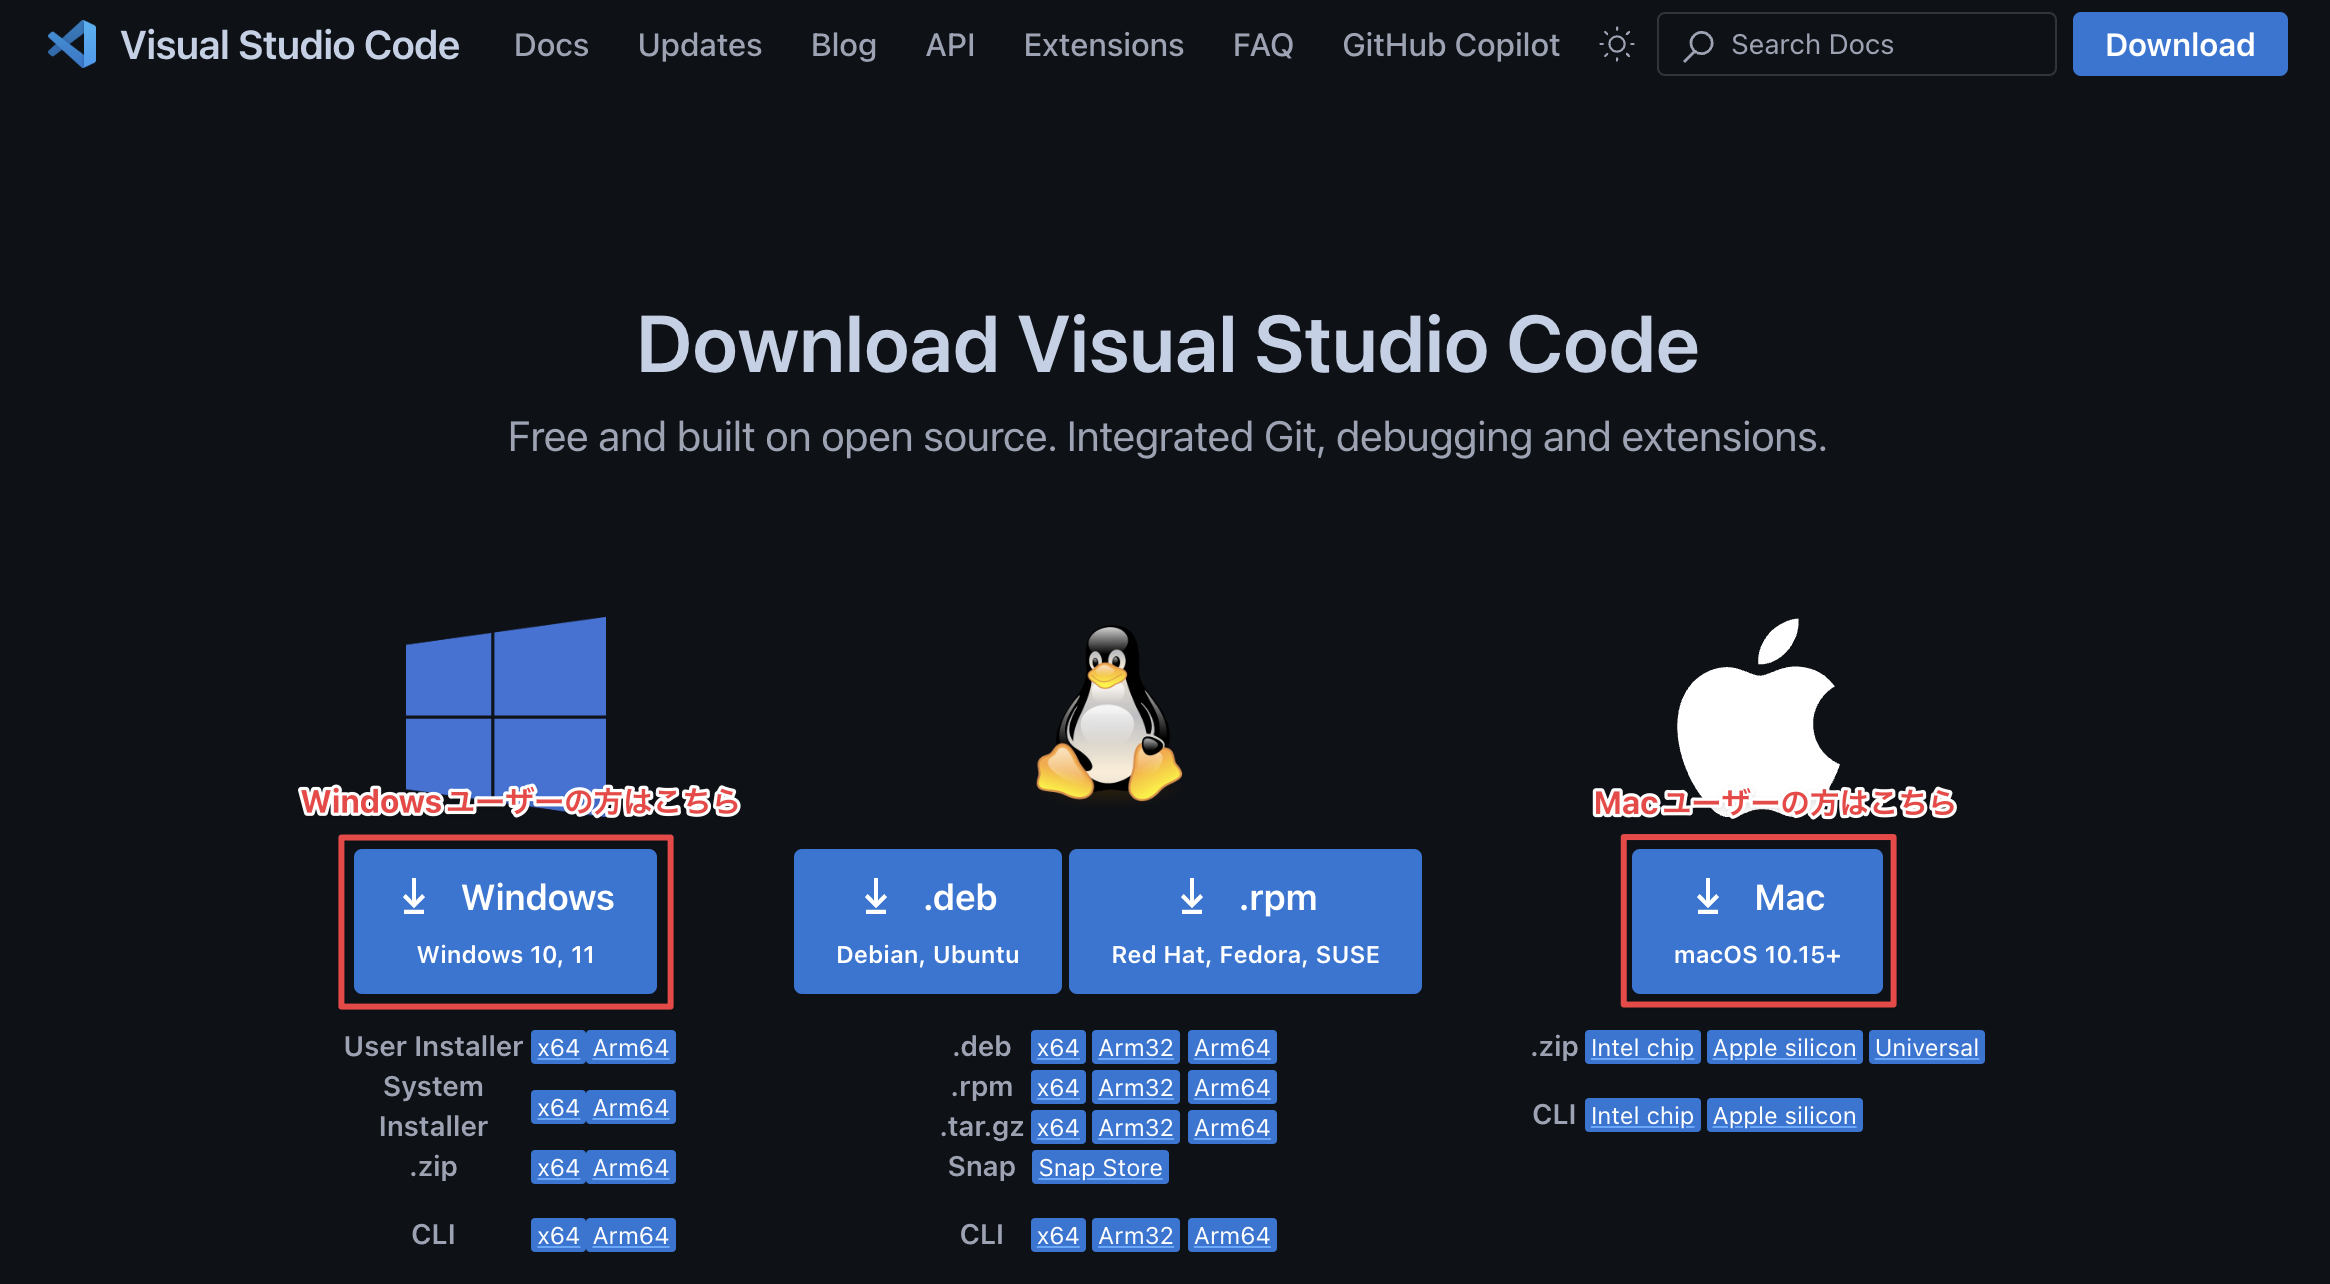
Task: Click the Download button in the header
Action: coord(2180,44)
